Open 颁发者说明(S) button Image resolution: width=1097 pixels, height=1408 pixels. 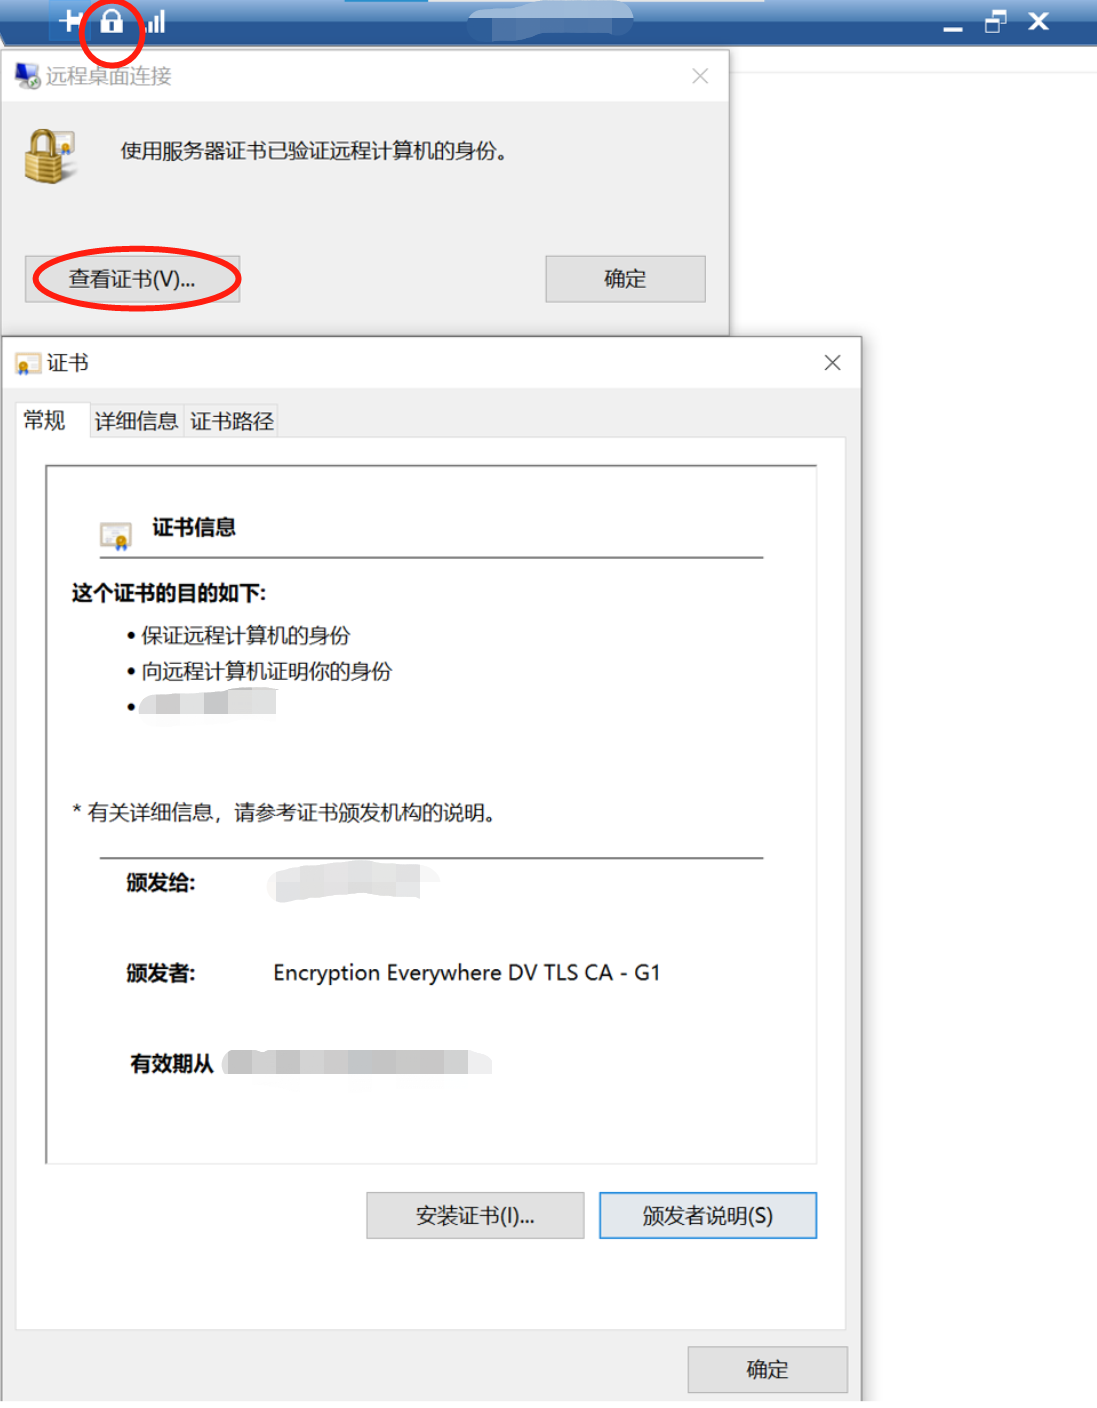pos(708,1216)
